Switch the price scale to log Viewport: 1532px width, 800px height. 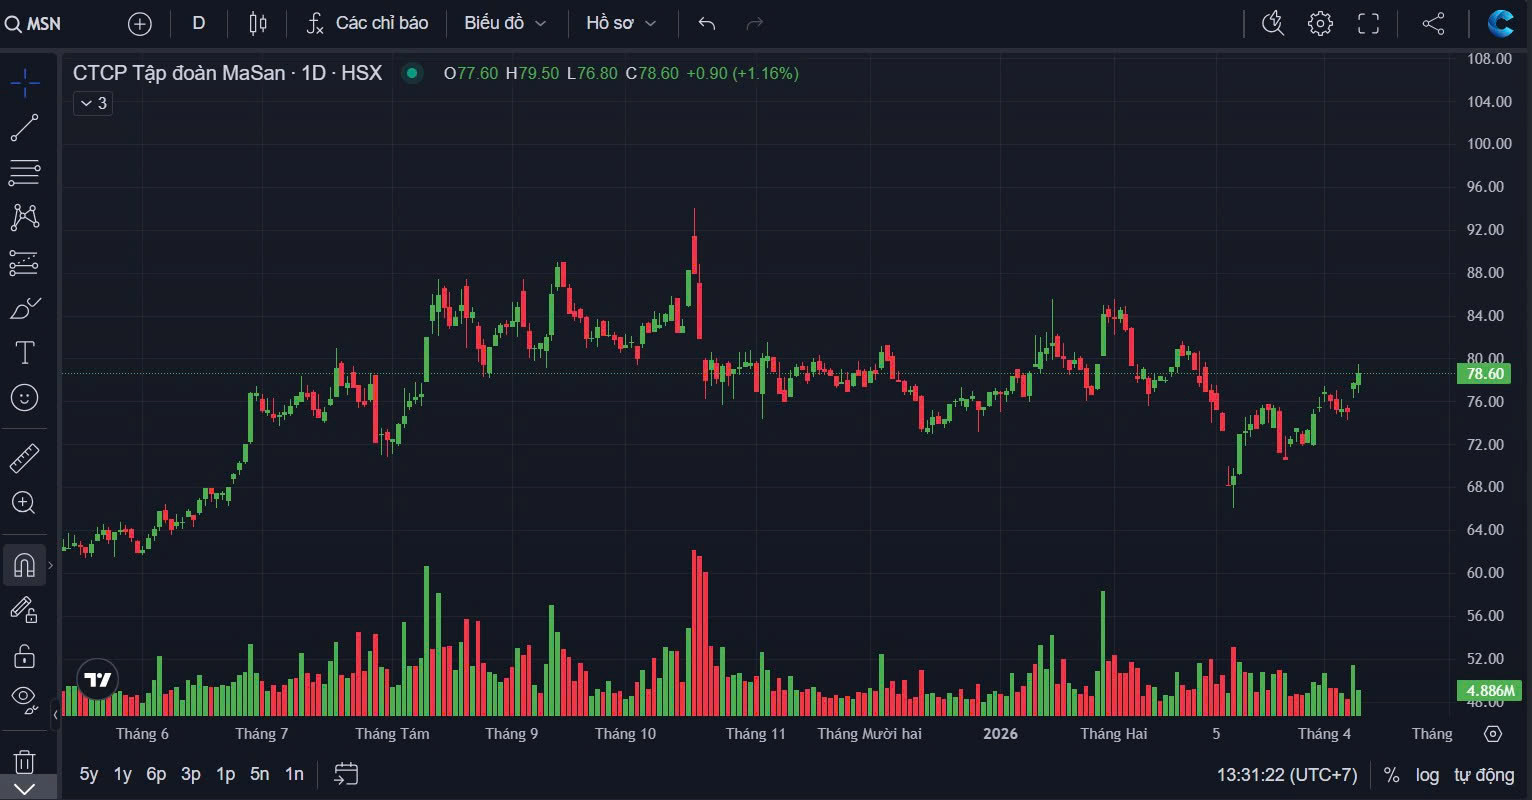1427,775
